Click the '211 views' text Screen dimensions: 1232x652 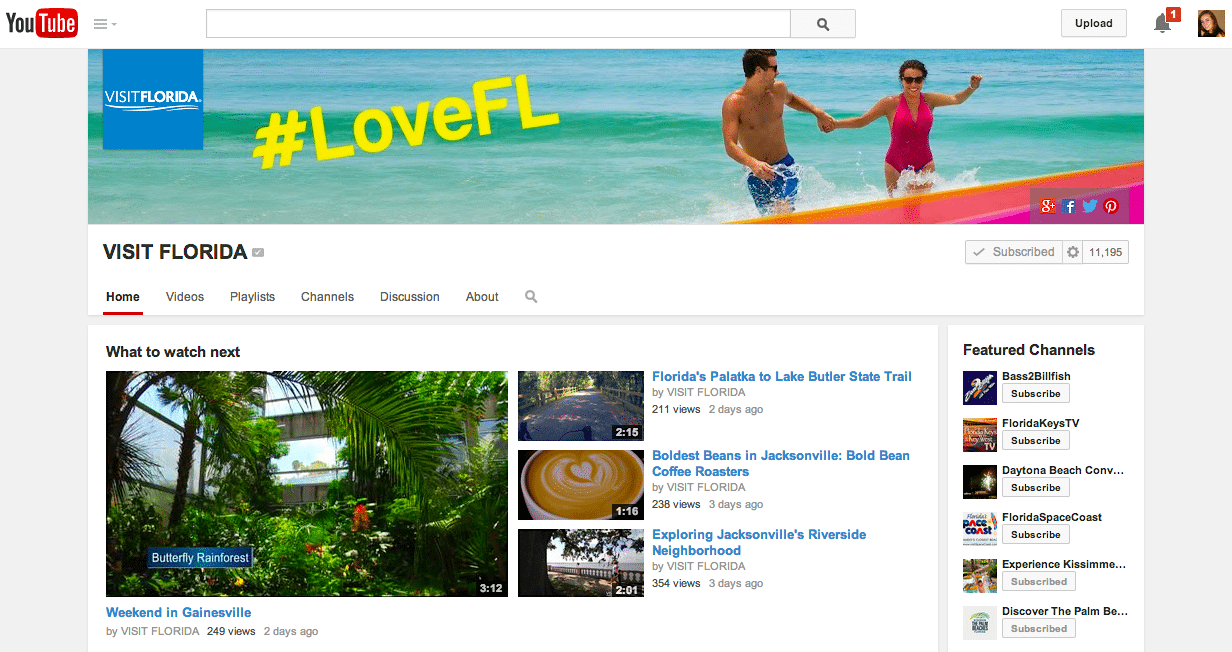point(676,410)
